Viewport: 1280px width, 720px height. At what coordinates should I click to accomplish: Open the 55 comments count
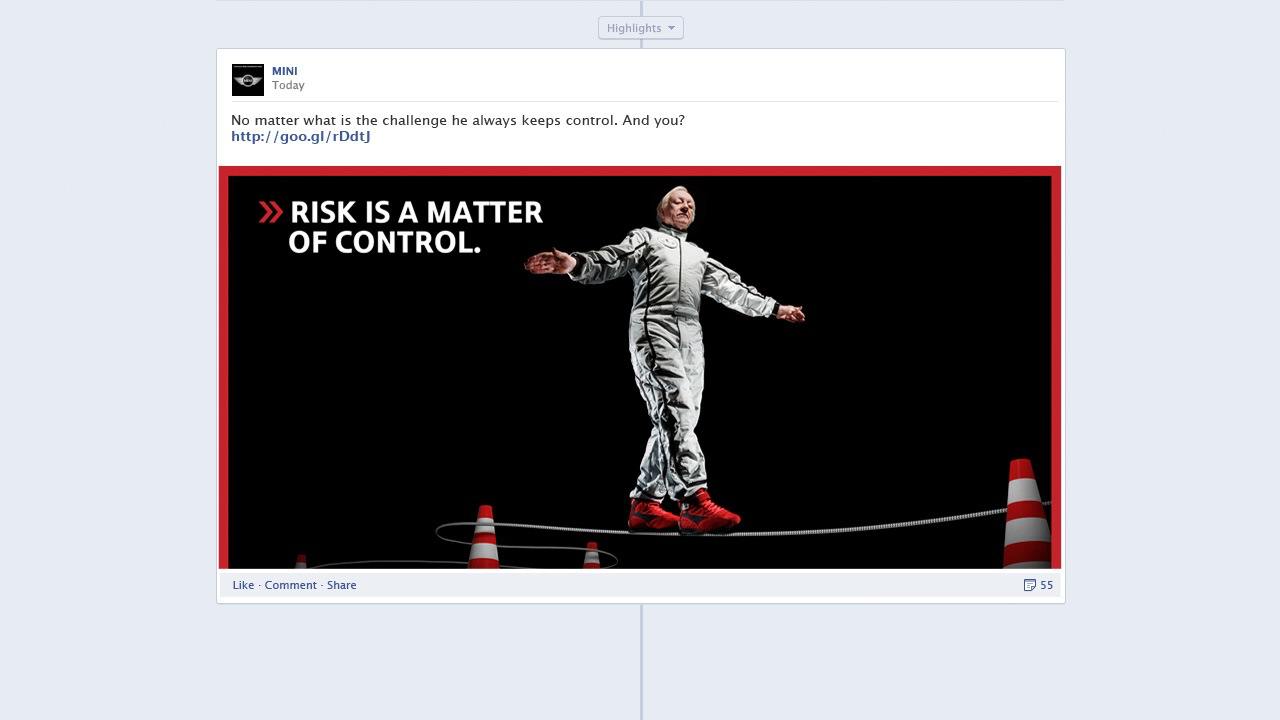click(1046, 585)
